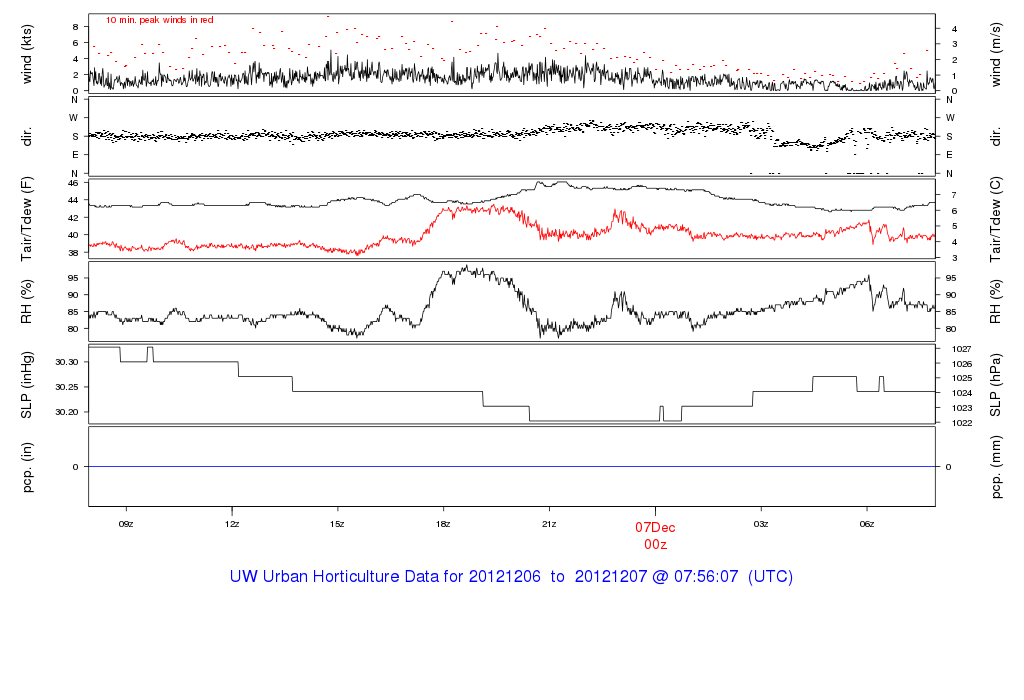The width and height of the screenshot is (1024, 700).
Task: Click the left 'RH (%)' axis label
Action: click(27, 302)
